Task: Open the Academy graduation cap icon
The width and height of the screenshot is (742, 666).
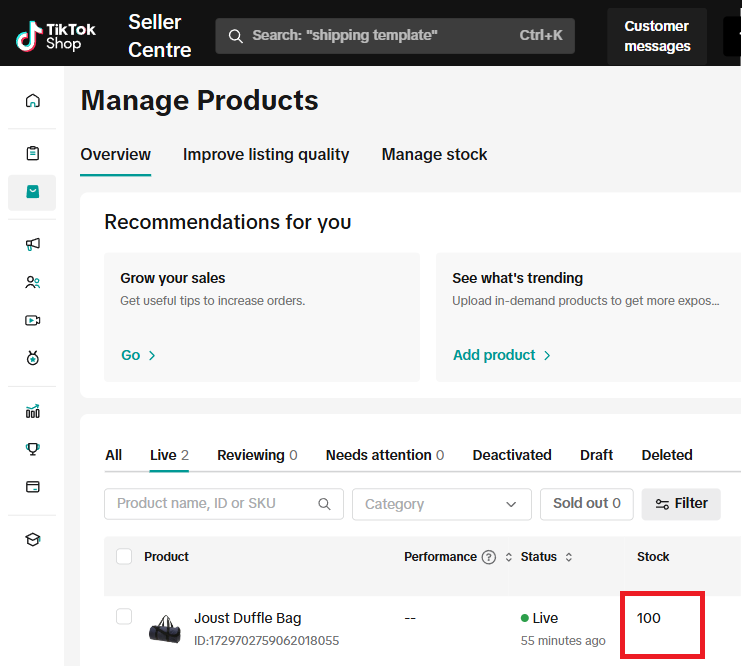Action: pos(33,540)
